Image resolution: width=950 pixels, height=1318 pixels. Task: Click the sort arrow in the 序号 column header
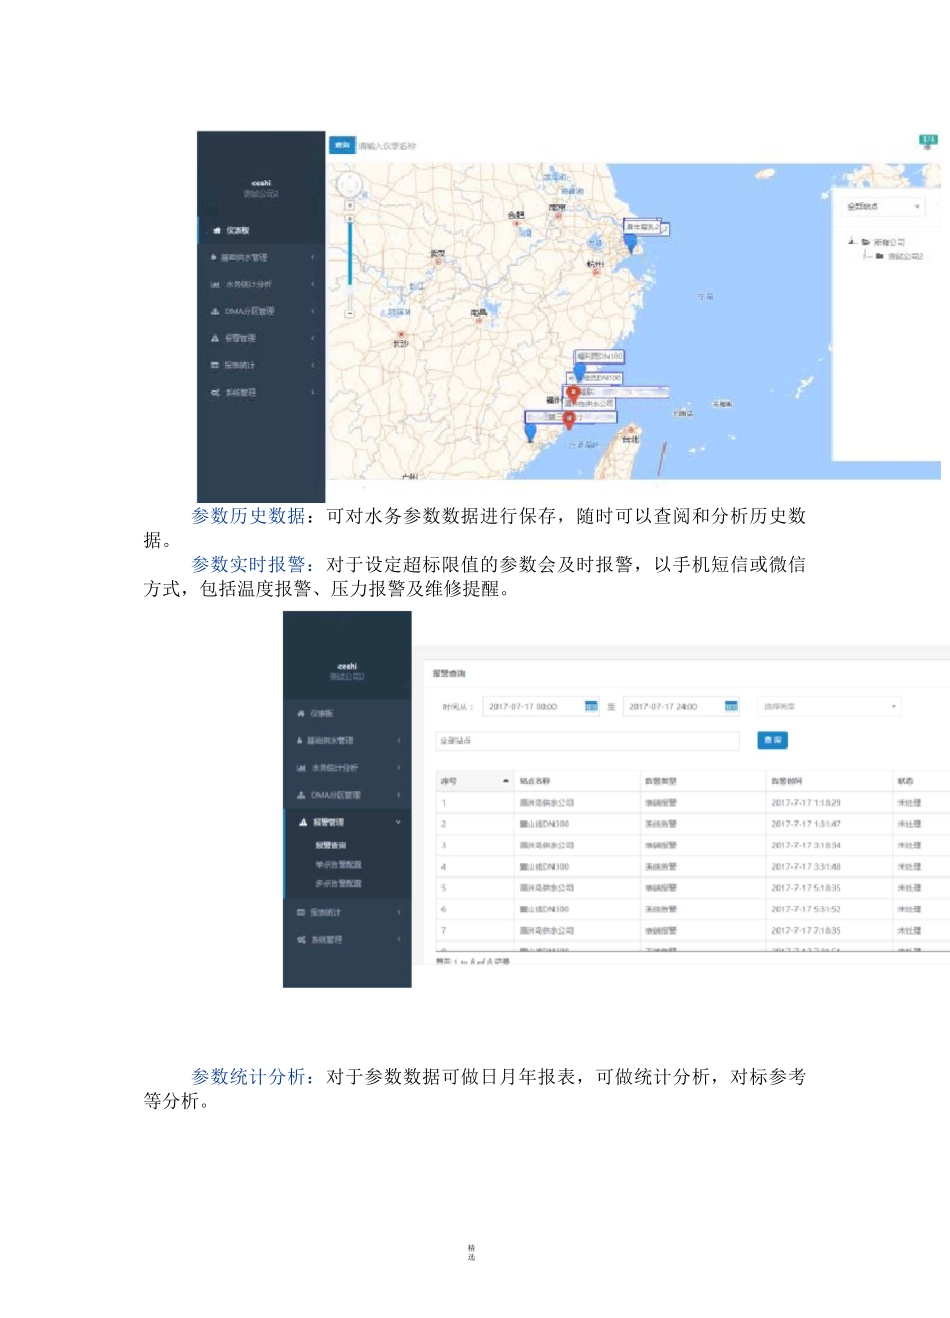click(506, 781)
